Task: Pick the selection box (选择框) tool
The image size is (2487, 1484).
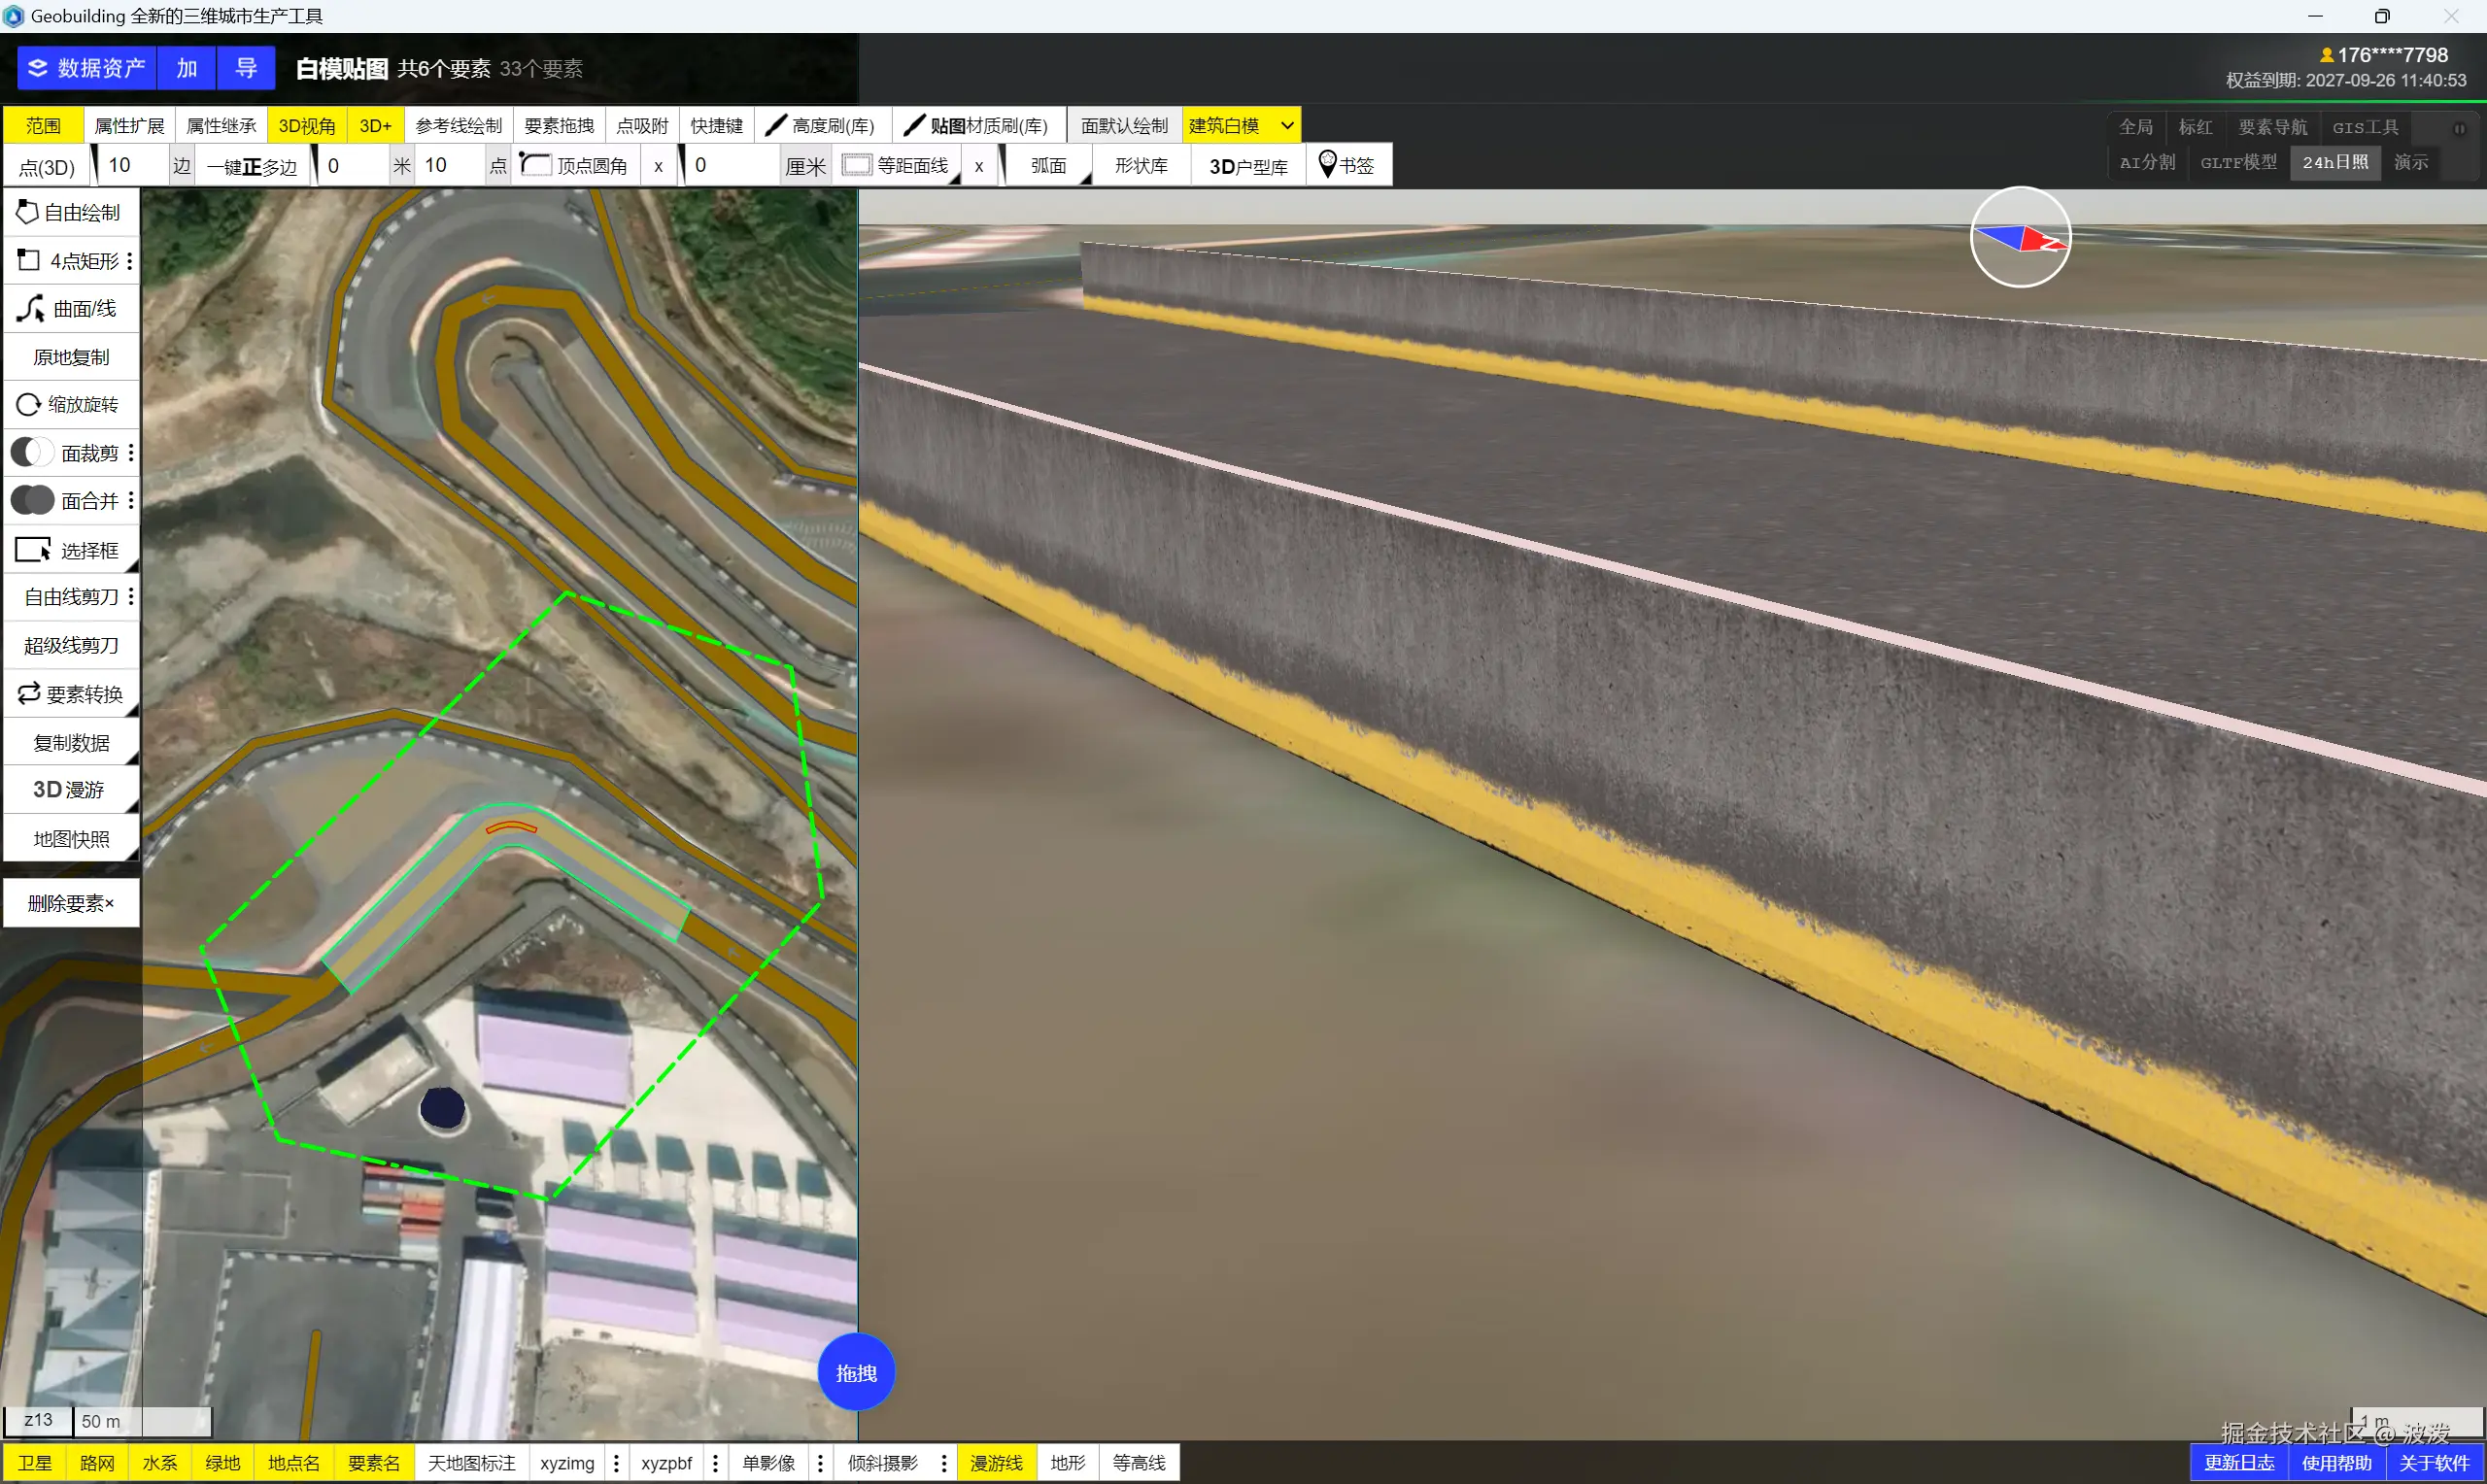Action: point(70,550)
